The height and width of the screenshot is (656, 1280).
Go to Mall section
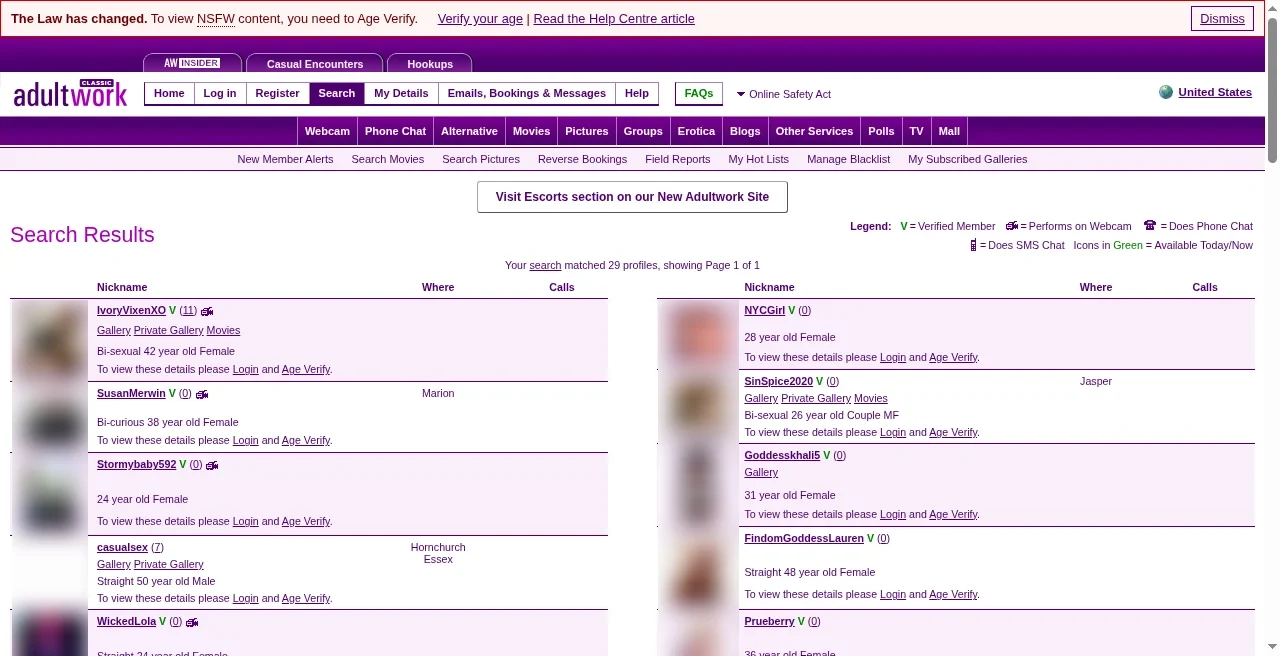[949, 131]
